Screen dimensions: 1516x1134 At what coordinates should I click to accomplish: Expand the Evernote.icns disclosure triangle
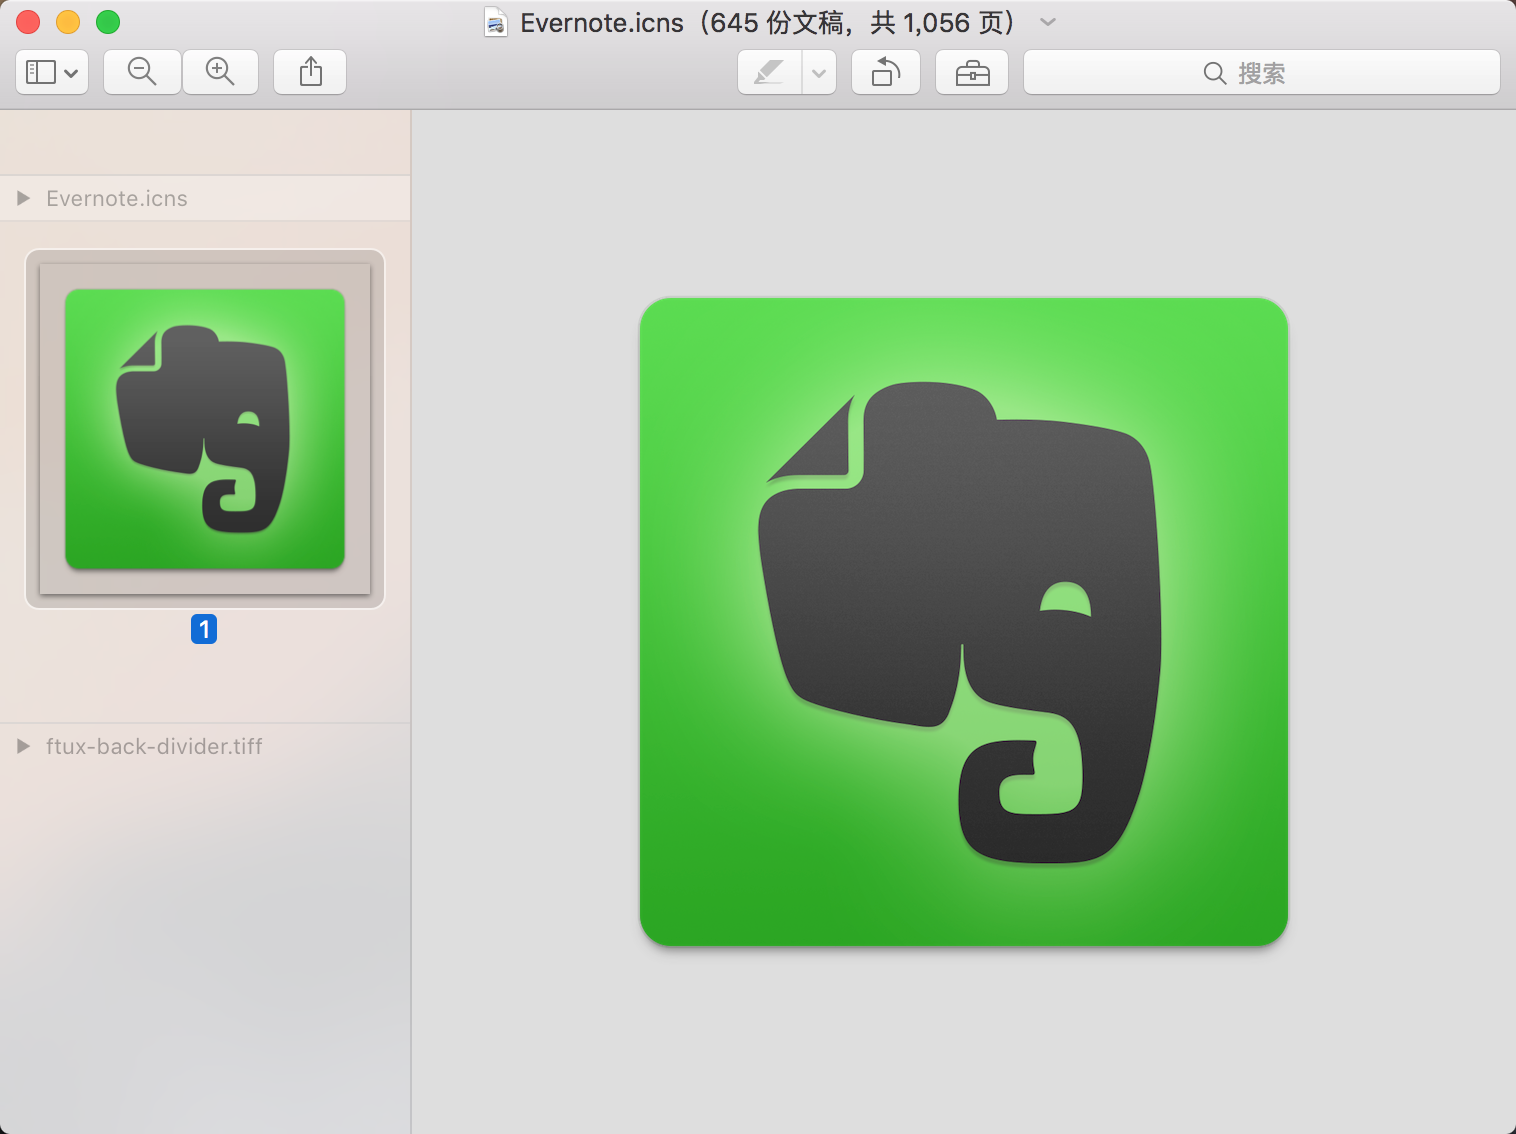point(23,198)
